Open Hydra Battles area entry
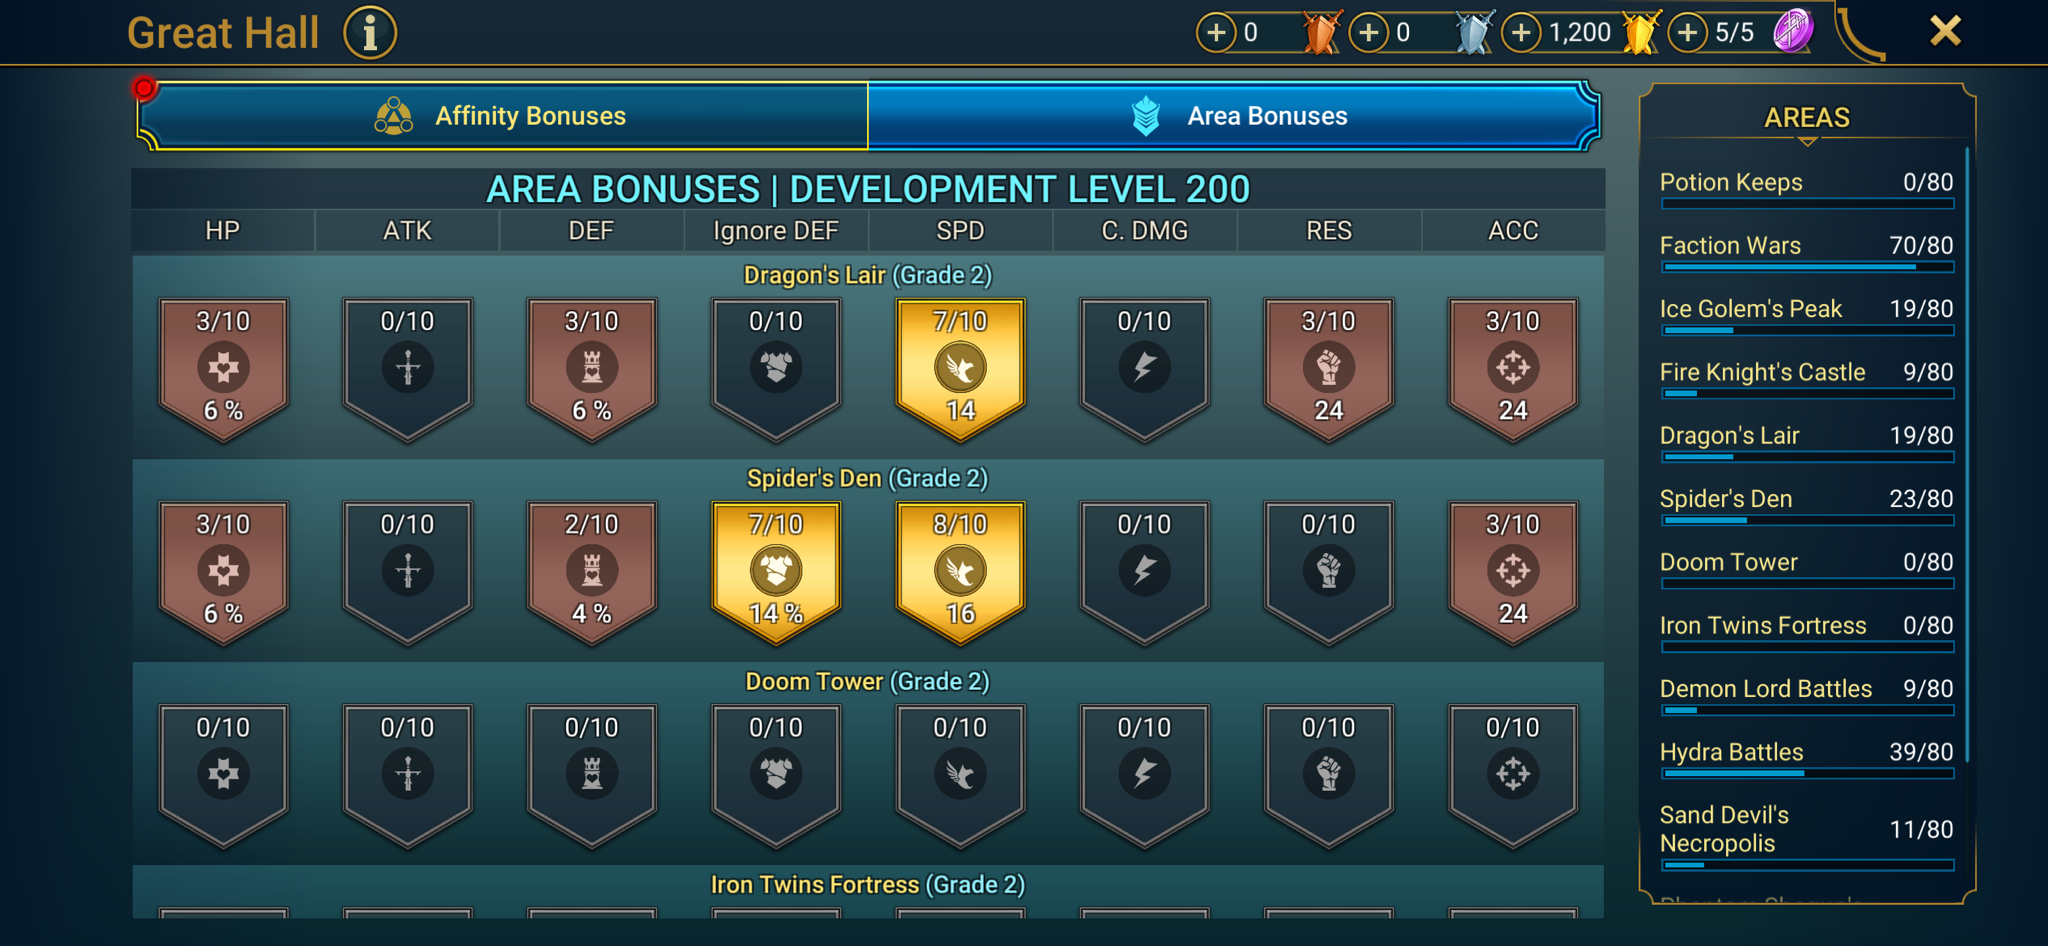The width and height of the screenshot is (2048, 946). point(1807,760)
